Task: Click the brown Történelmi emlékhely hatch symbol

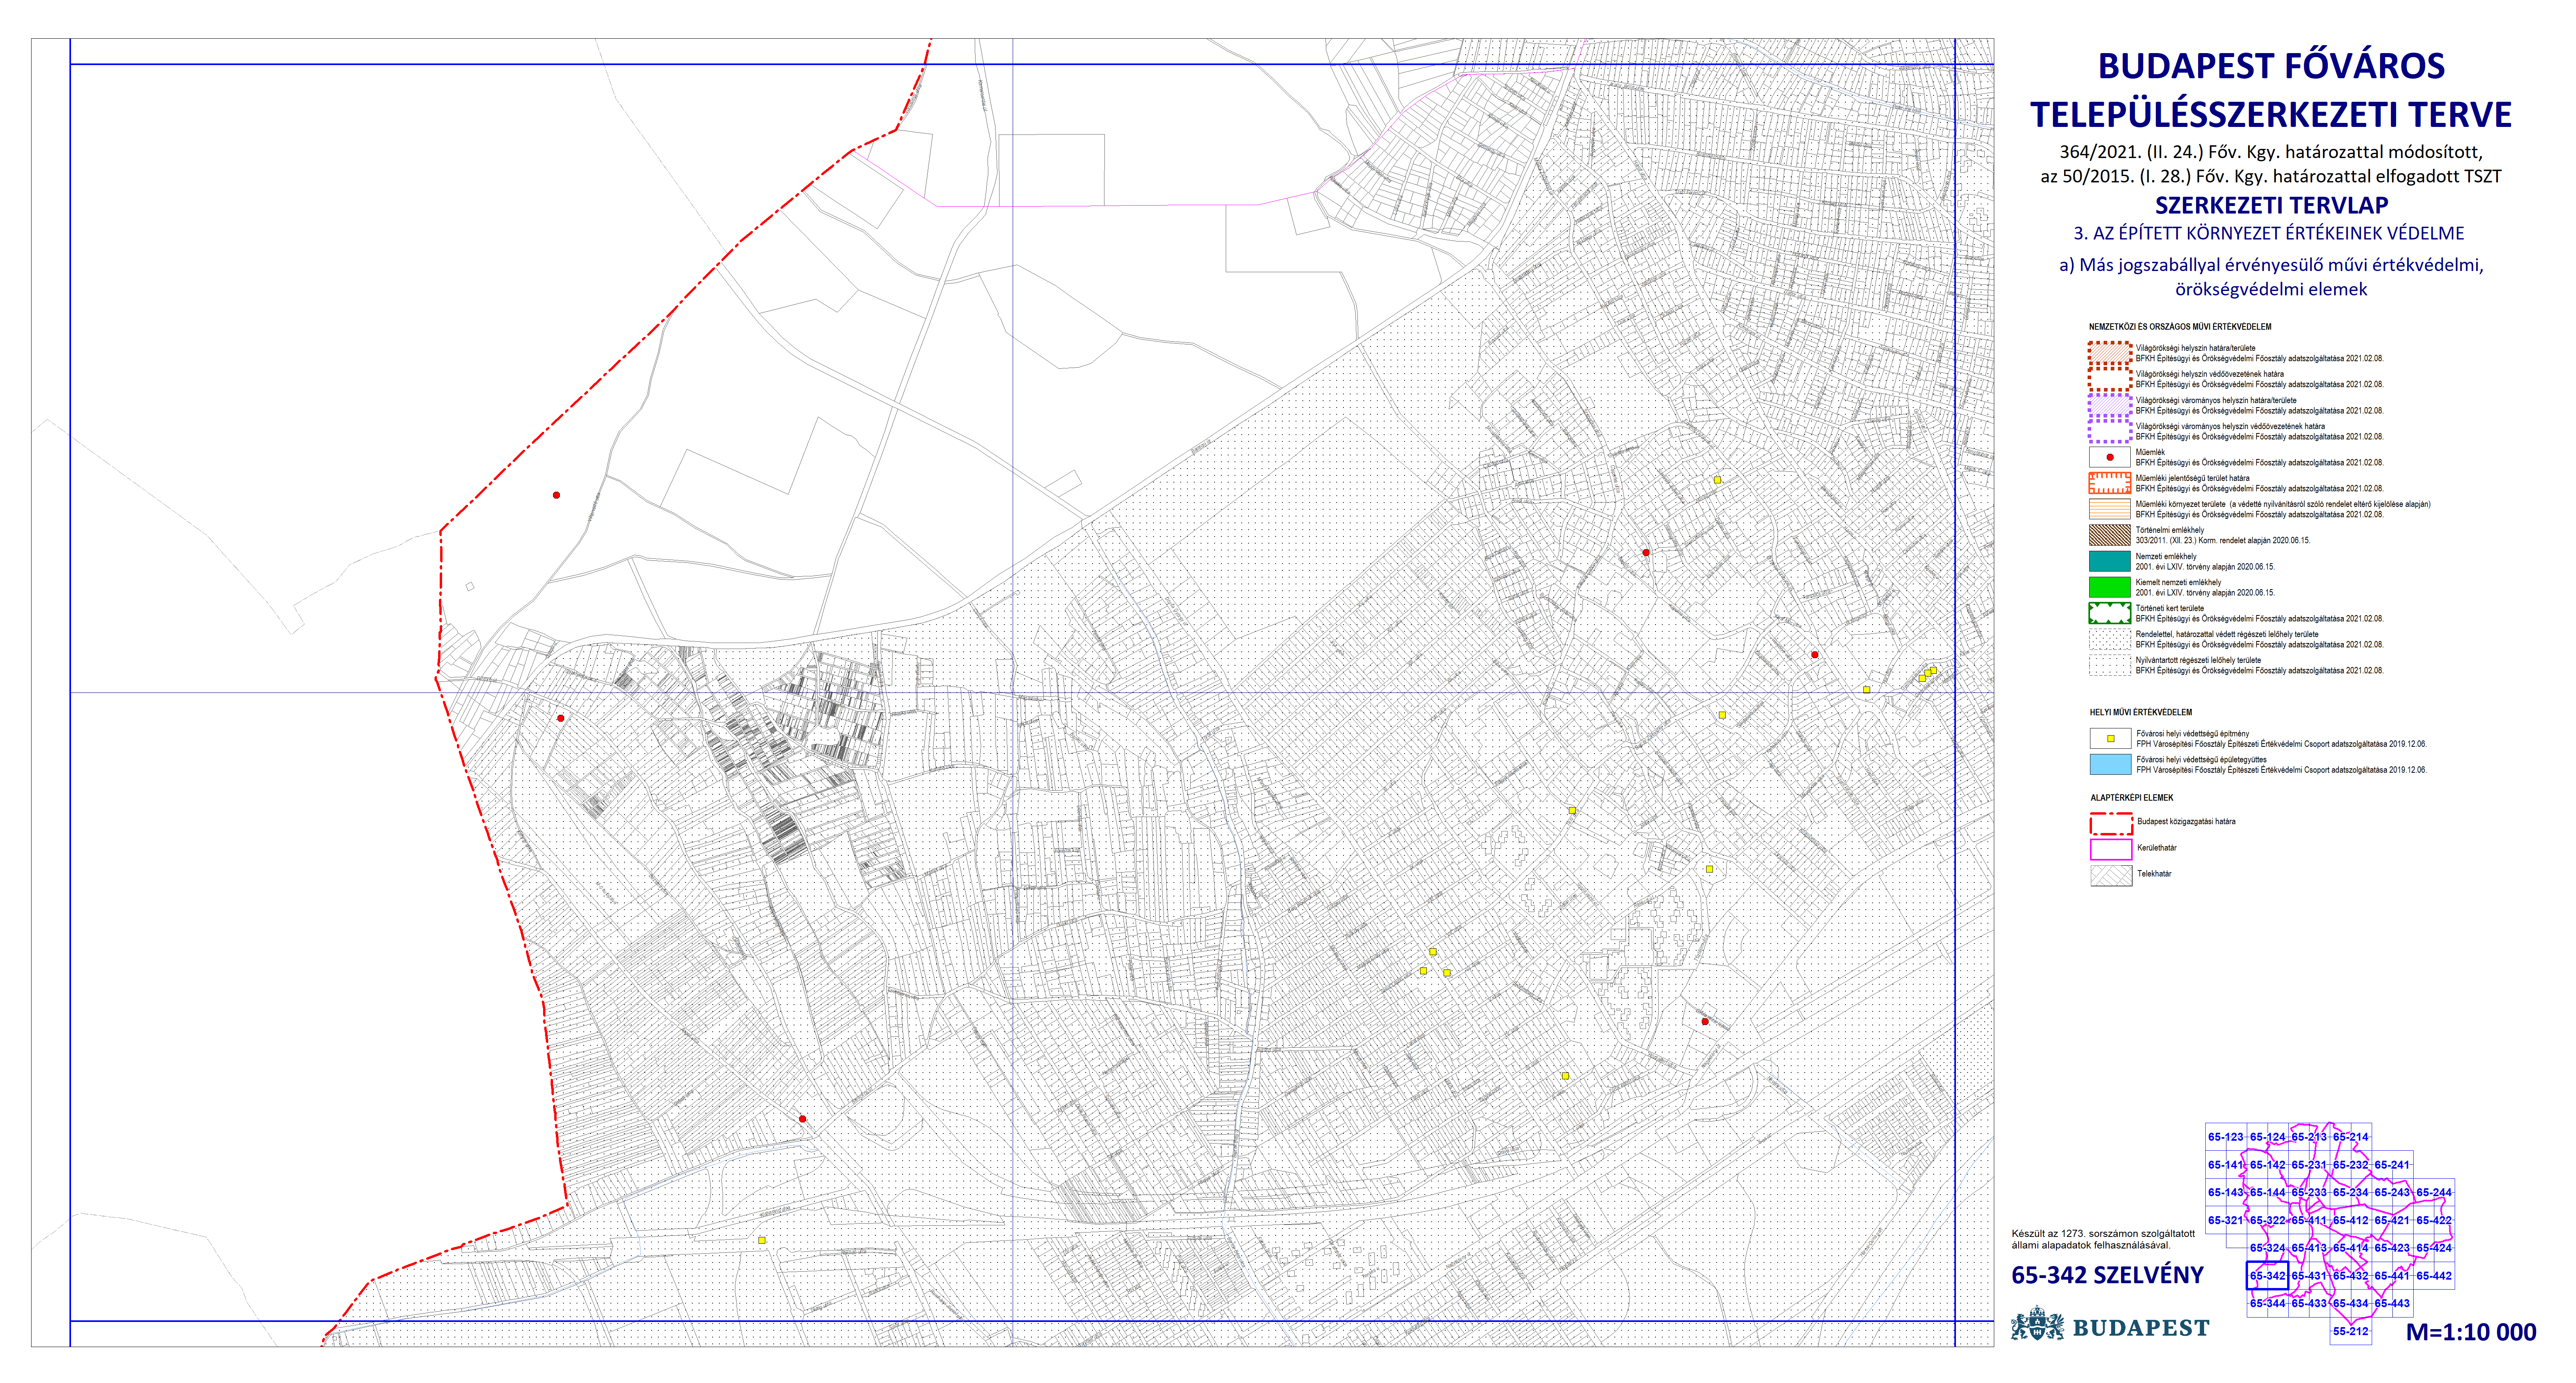Action: click(x=2110, y=535)
